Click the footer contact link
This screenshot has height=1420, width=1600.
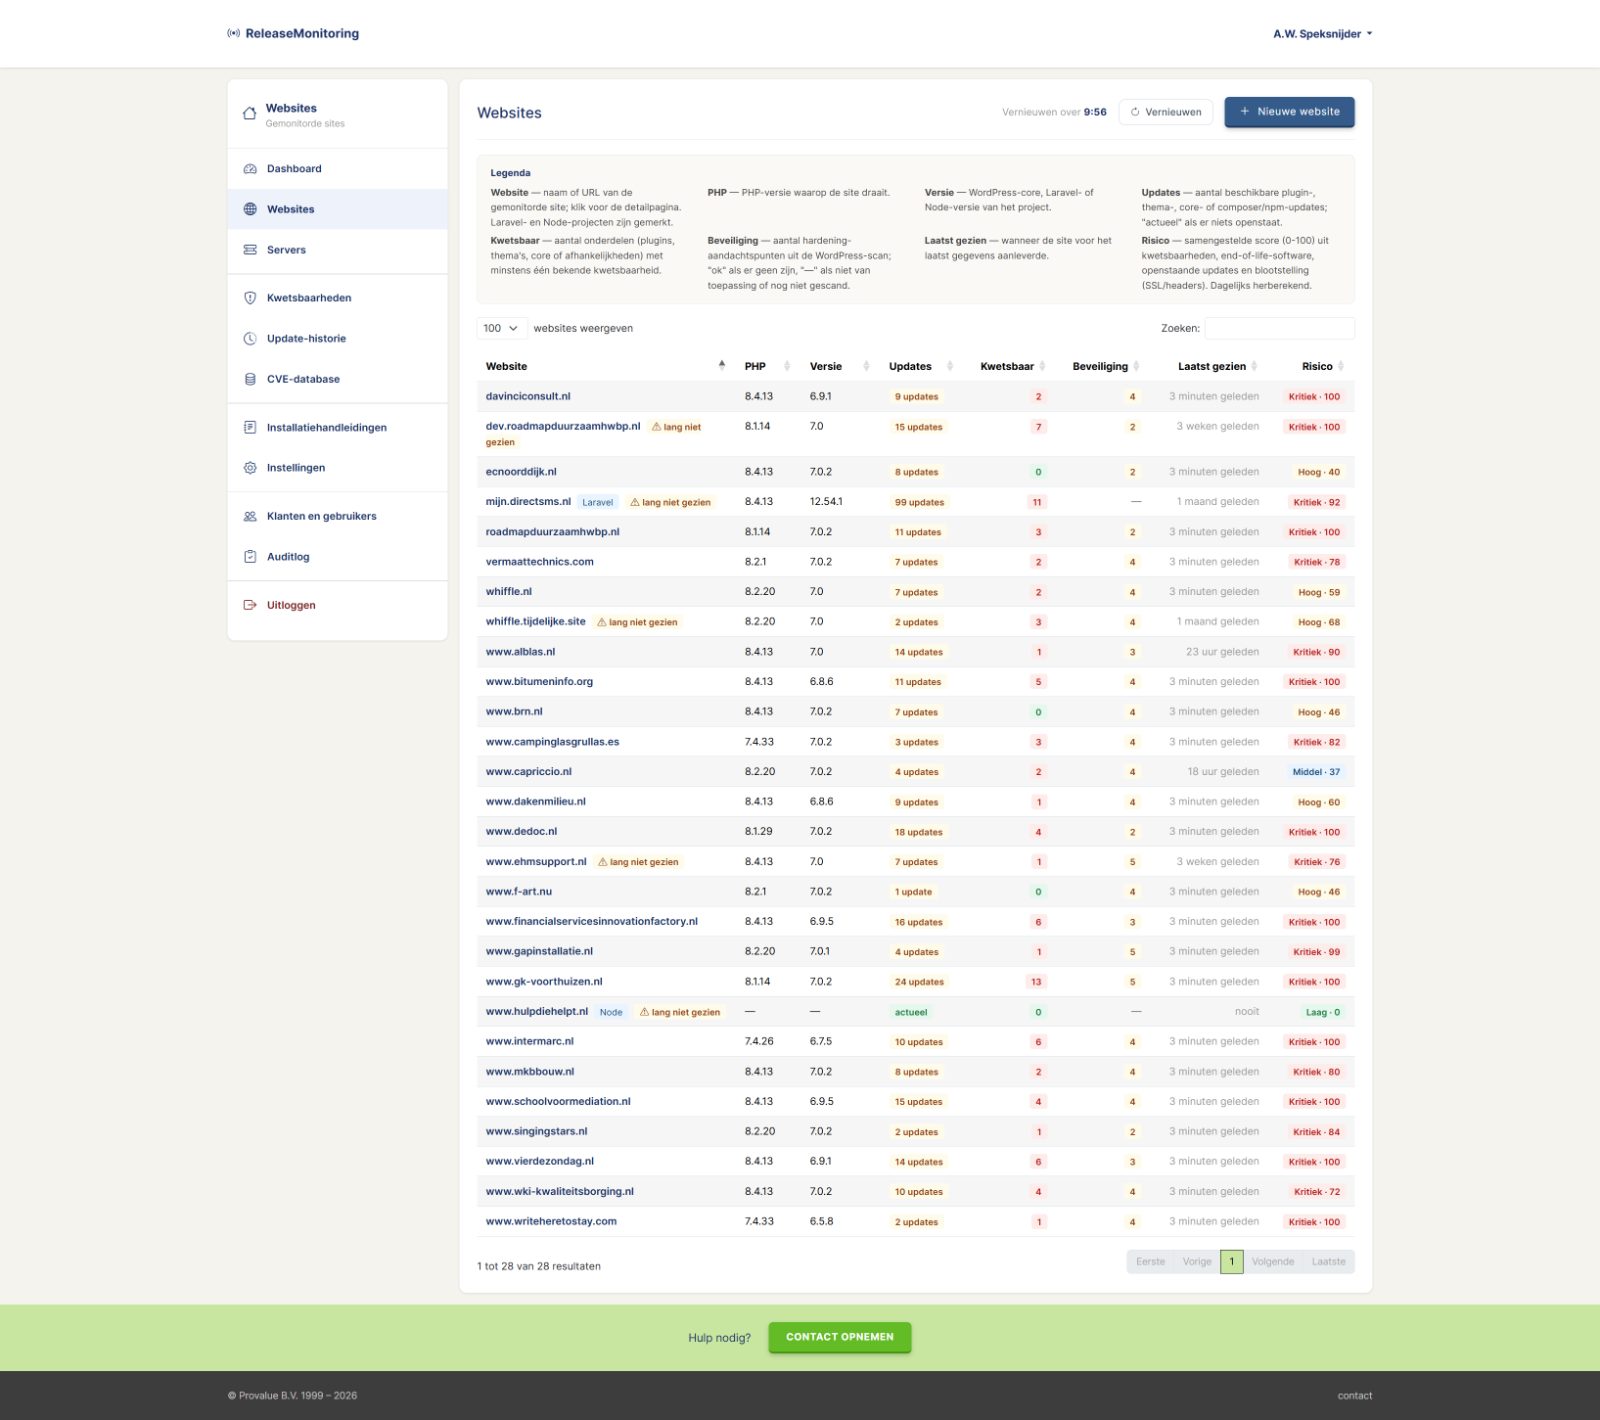1355,1396
